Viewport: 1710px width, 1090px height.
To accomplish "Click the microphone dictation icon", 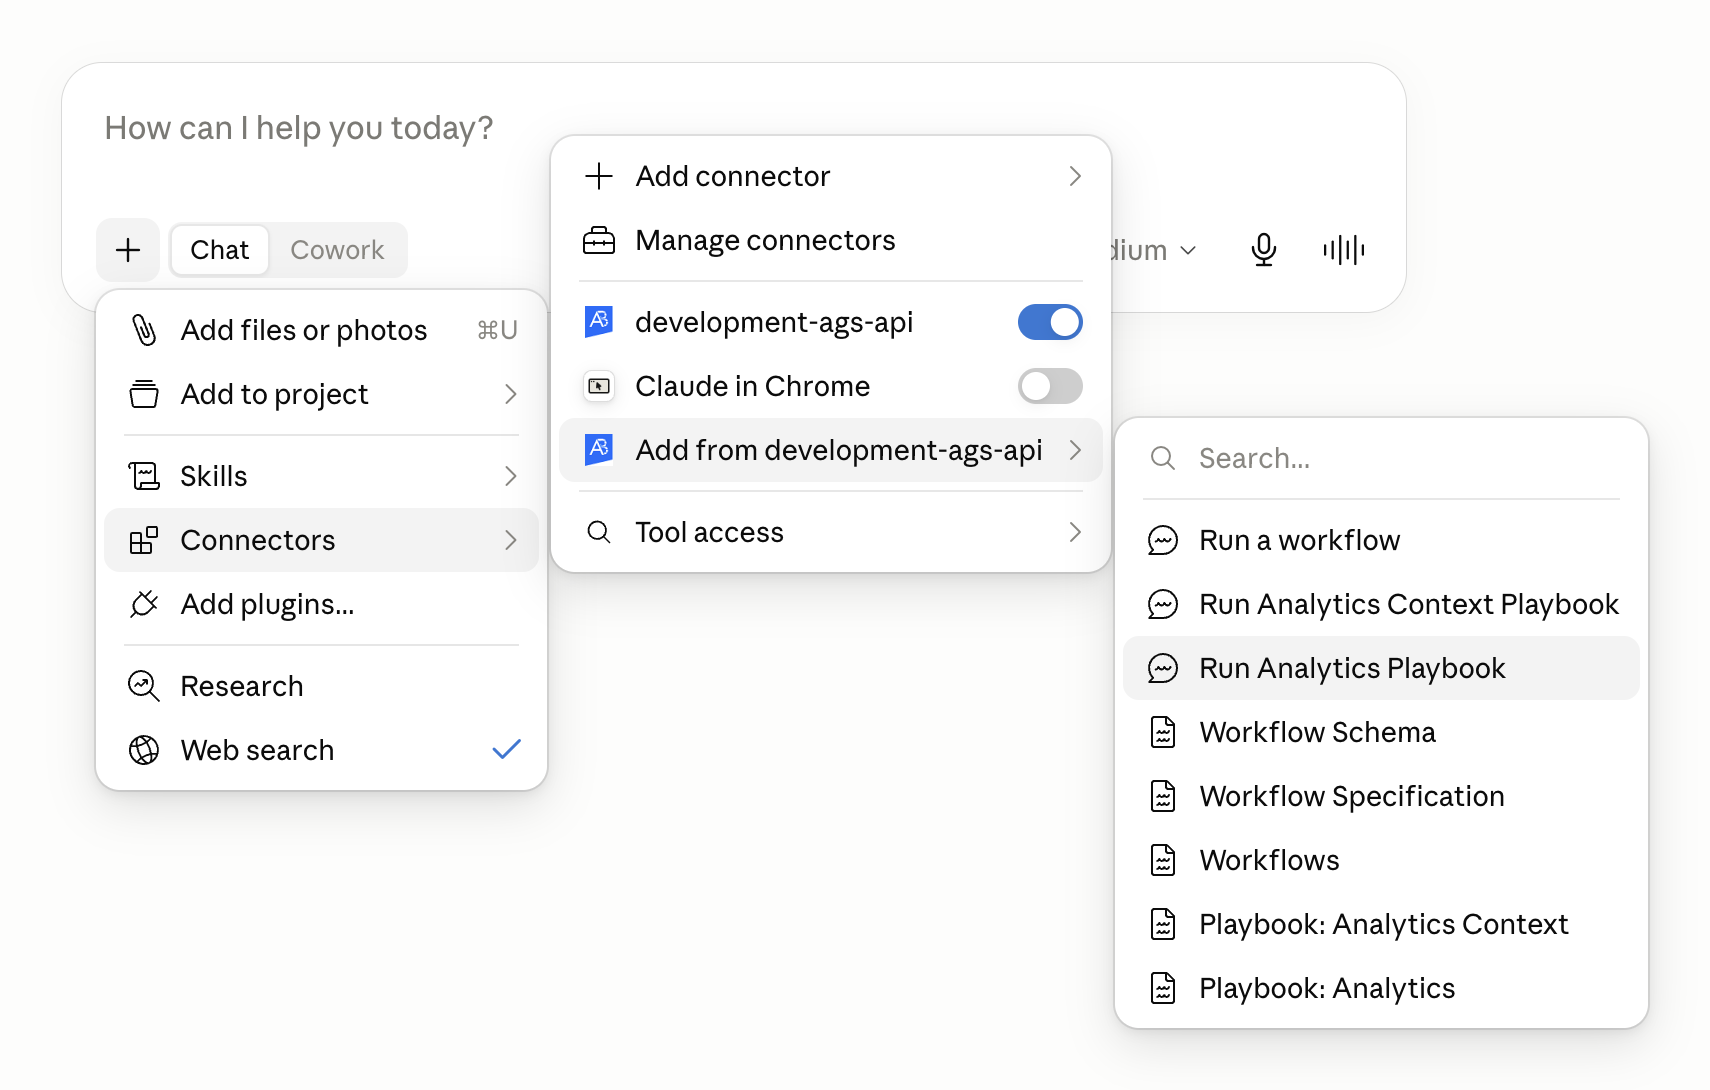I will click(x=1264, y=250).
